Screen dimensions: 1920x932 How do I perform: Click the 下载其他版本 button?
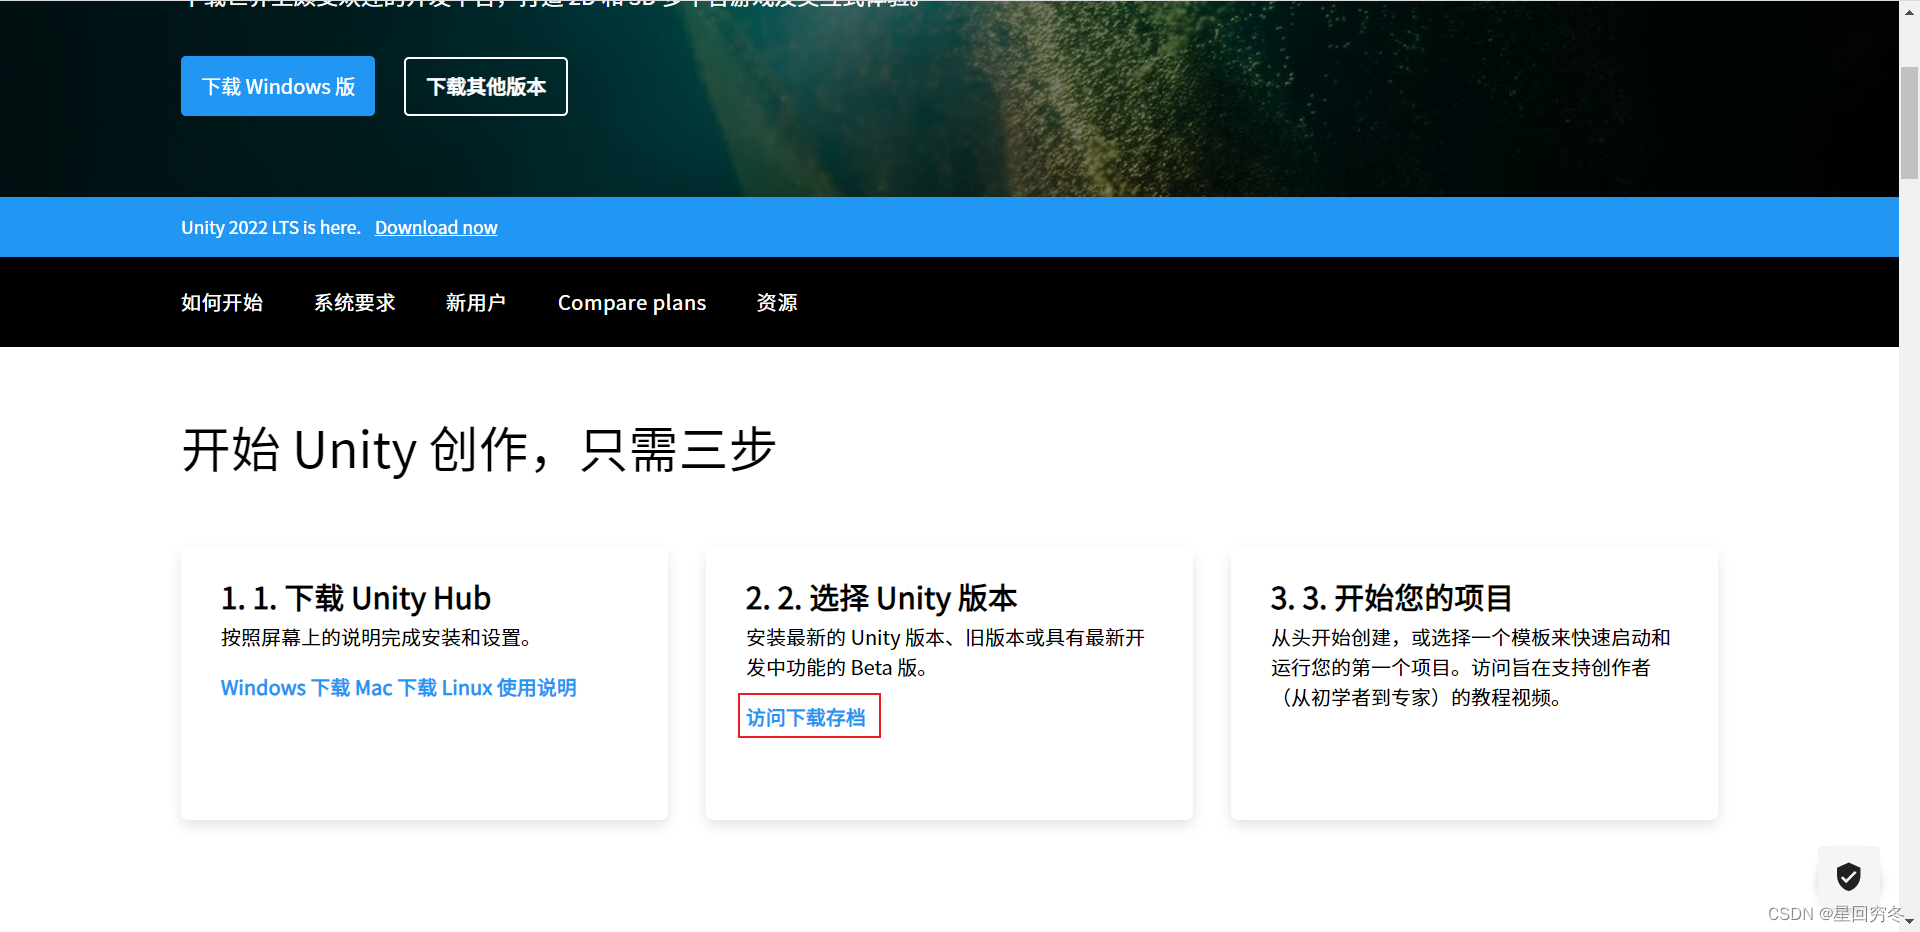485,86
